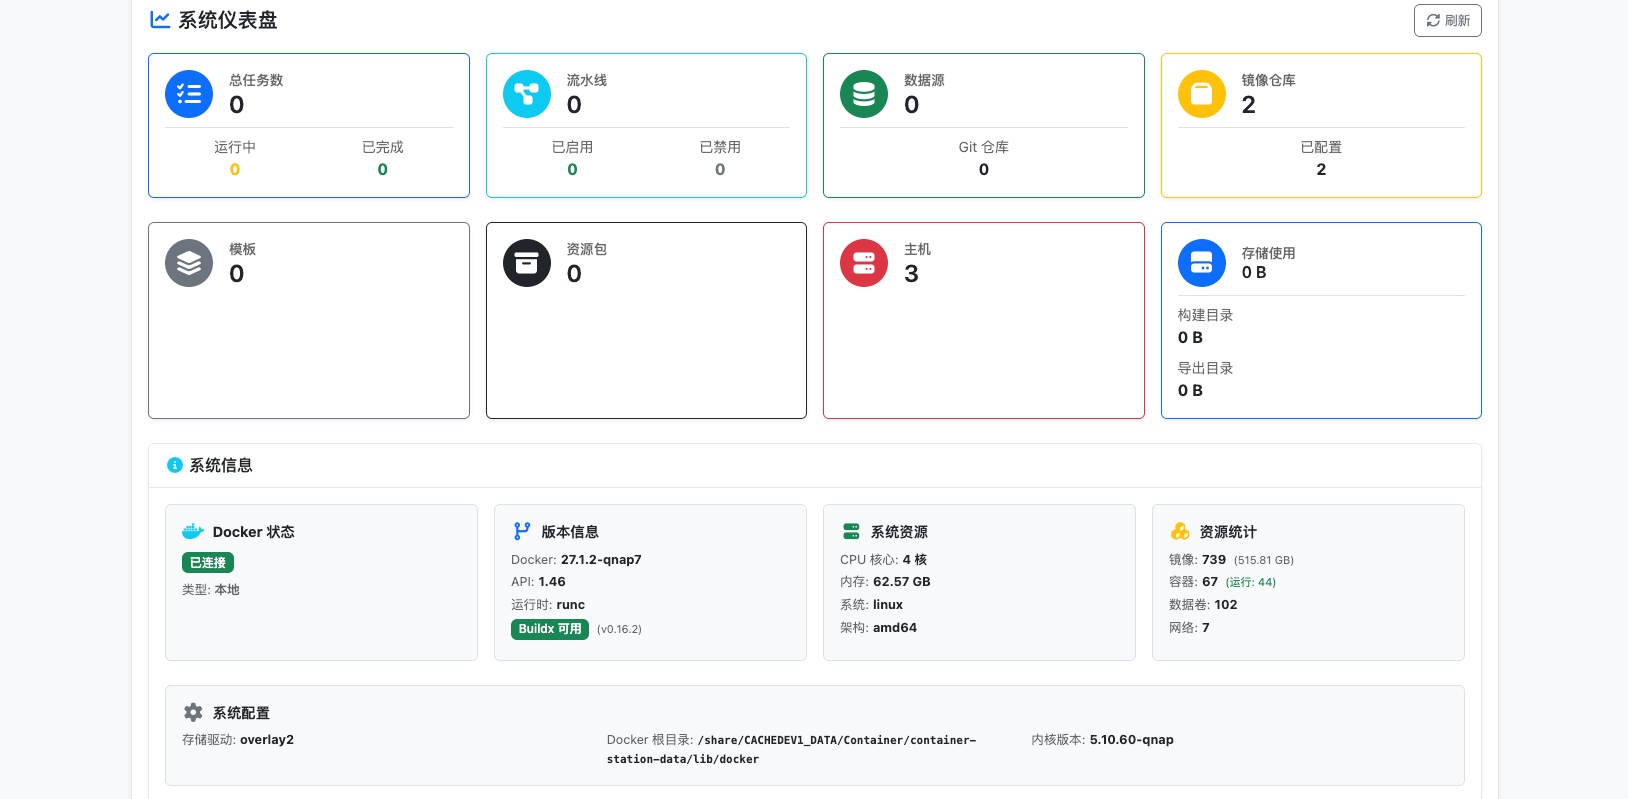Click the 已完成 label in tasks card
1628x799 pixels.
coord(383,147)
